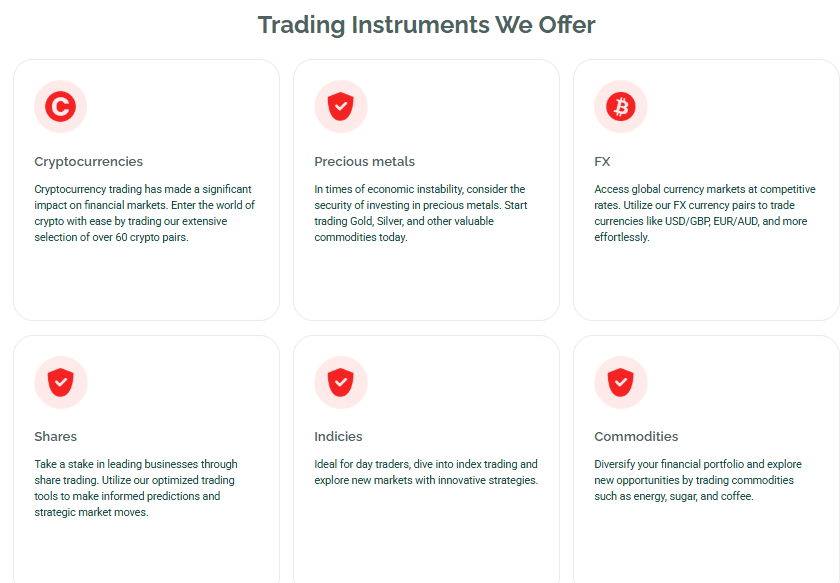The width and height of the screenshot is (840, 583).
Task: Open the Precious metals heading link
Action: pos(364,161)
